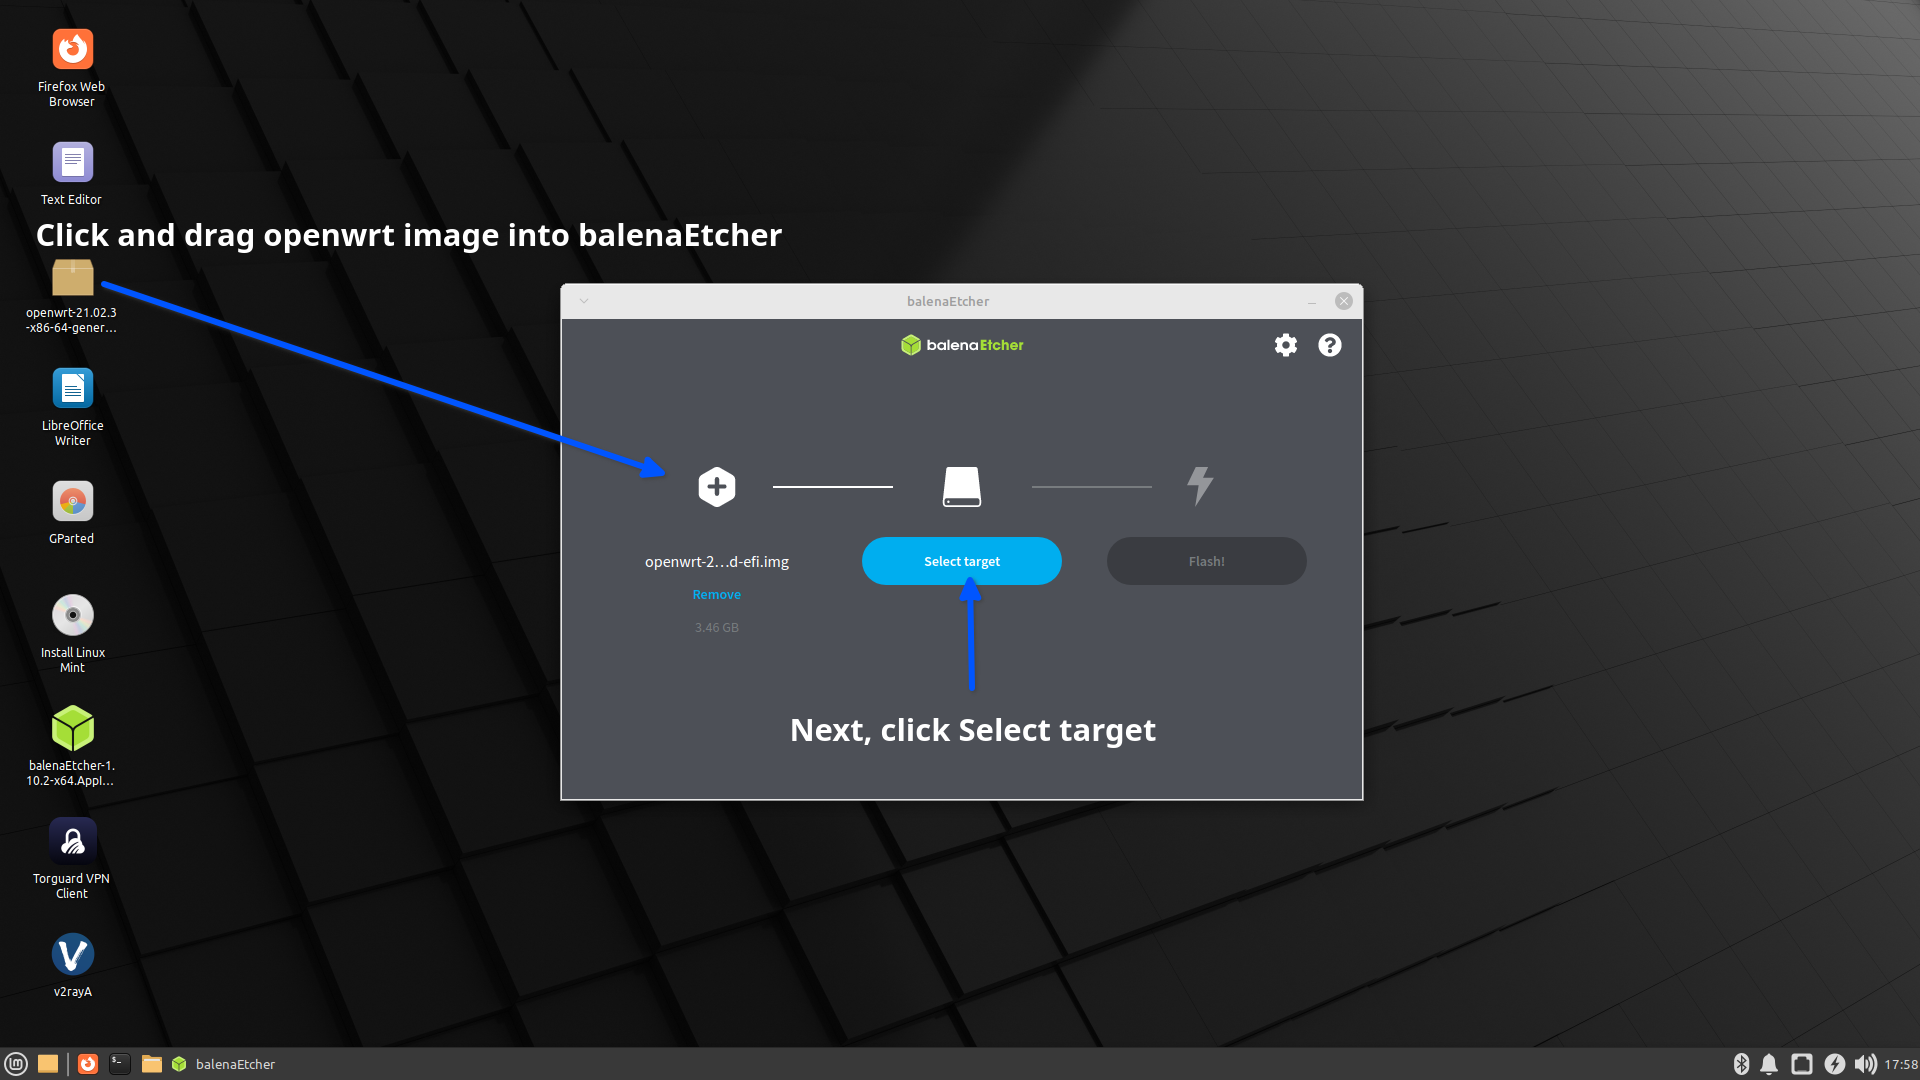Close the balenaEtcher window
The height and width of the screenshot is (1080, 1920).
[x=1344, y=301]
